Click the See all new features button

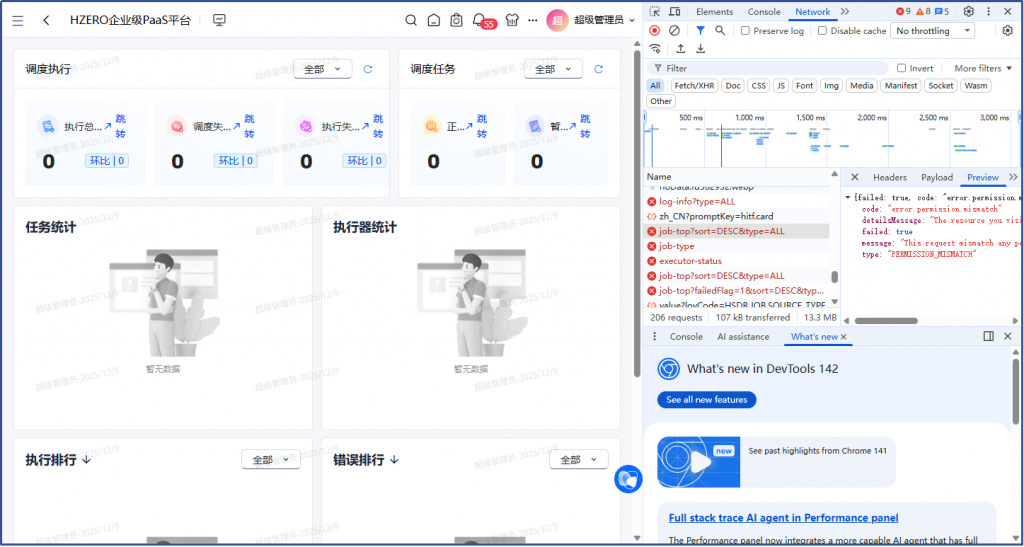[x=707, y=400]
